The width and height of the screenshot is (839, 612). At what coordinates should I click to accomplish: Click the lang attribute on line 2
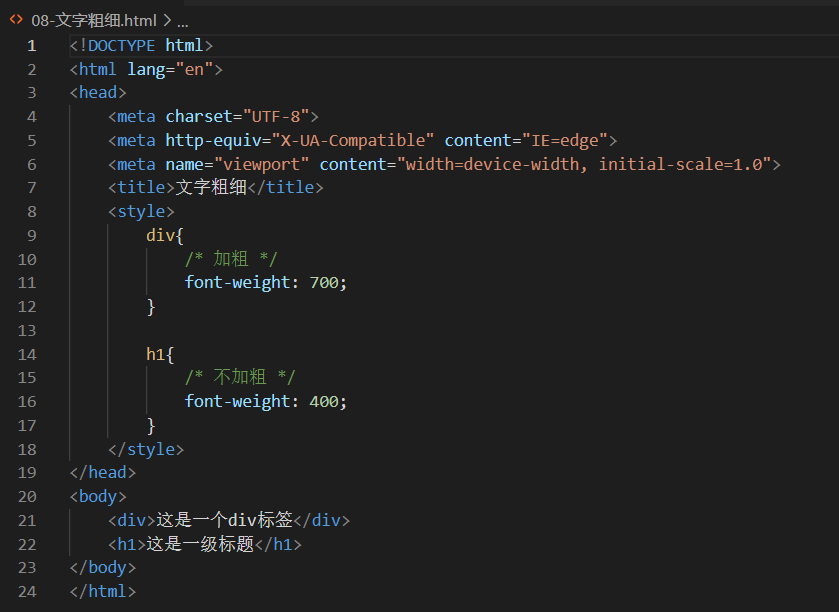[146, 70]
